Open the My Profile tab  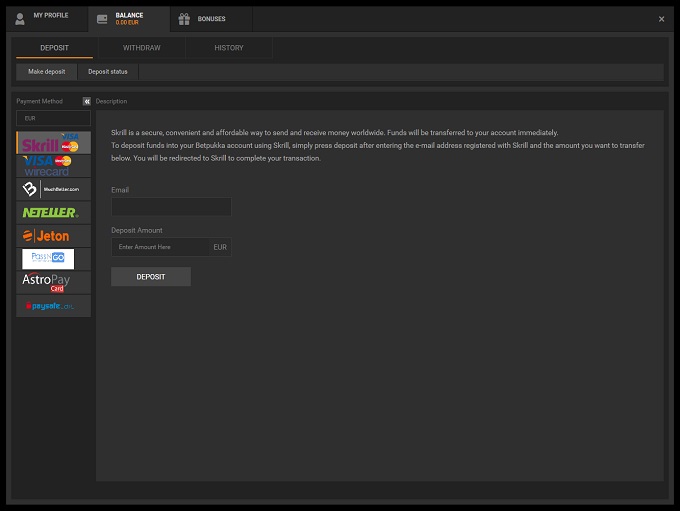pyautogui.click(x=43, y=18)
